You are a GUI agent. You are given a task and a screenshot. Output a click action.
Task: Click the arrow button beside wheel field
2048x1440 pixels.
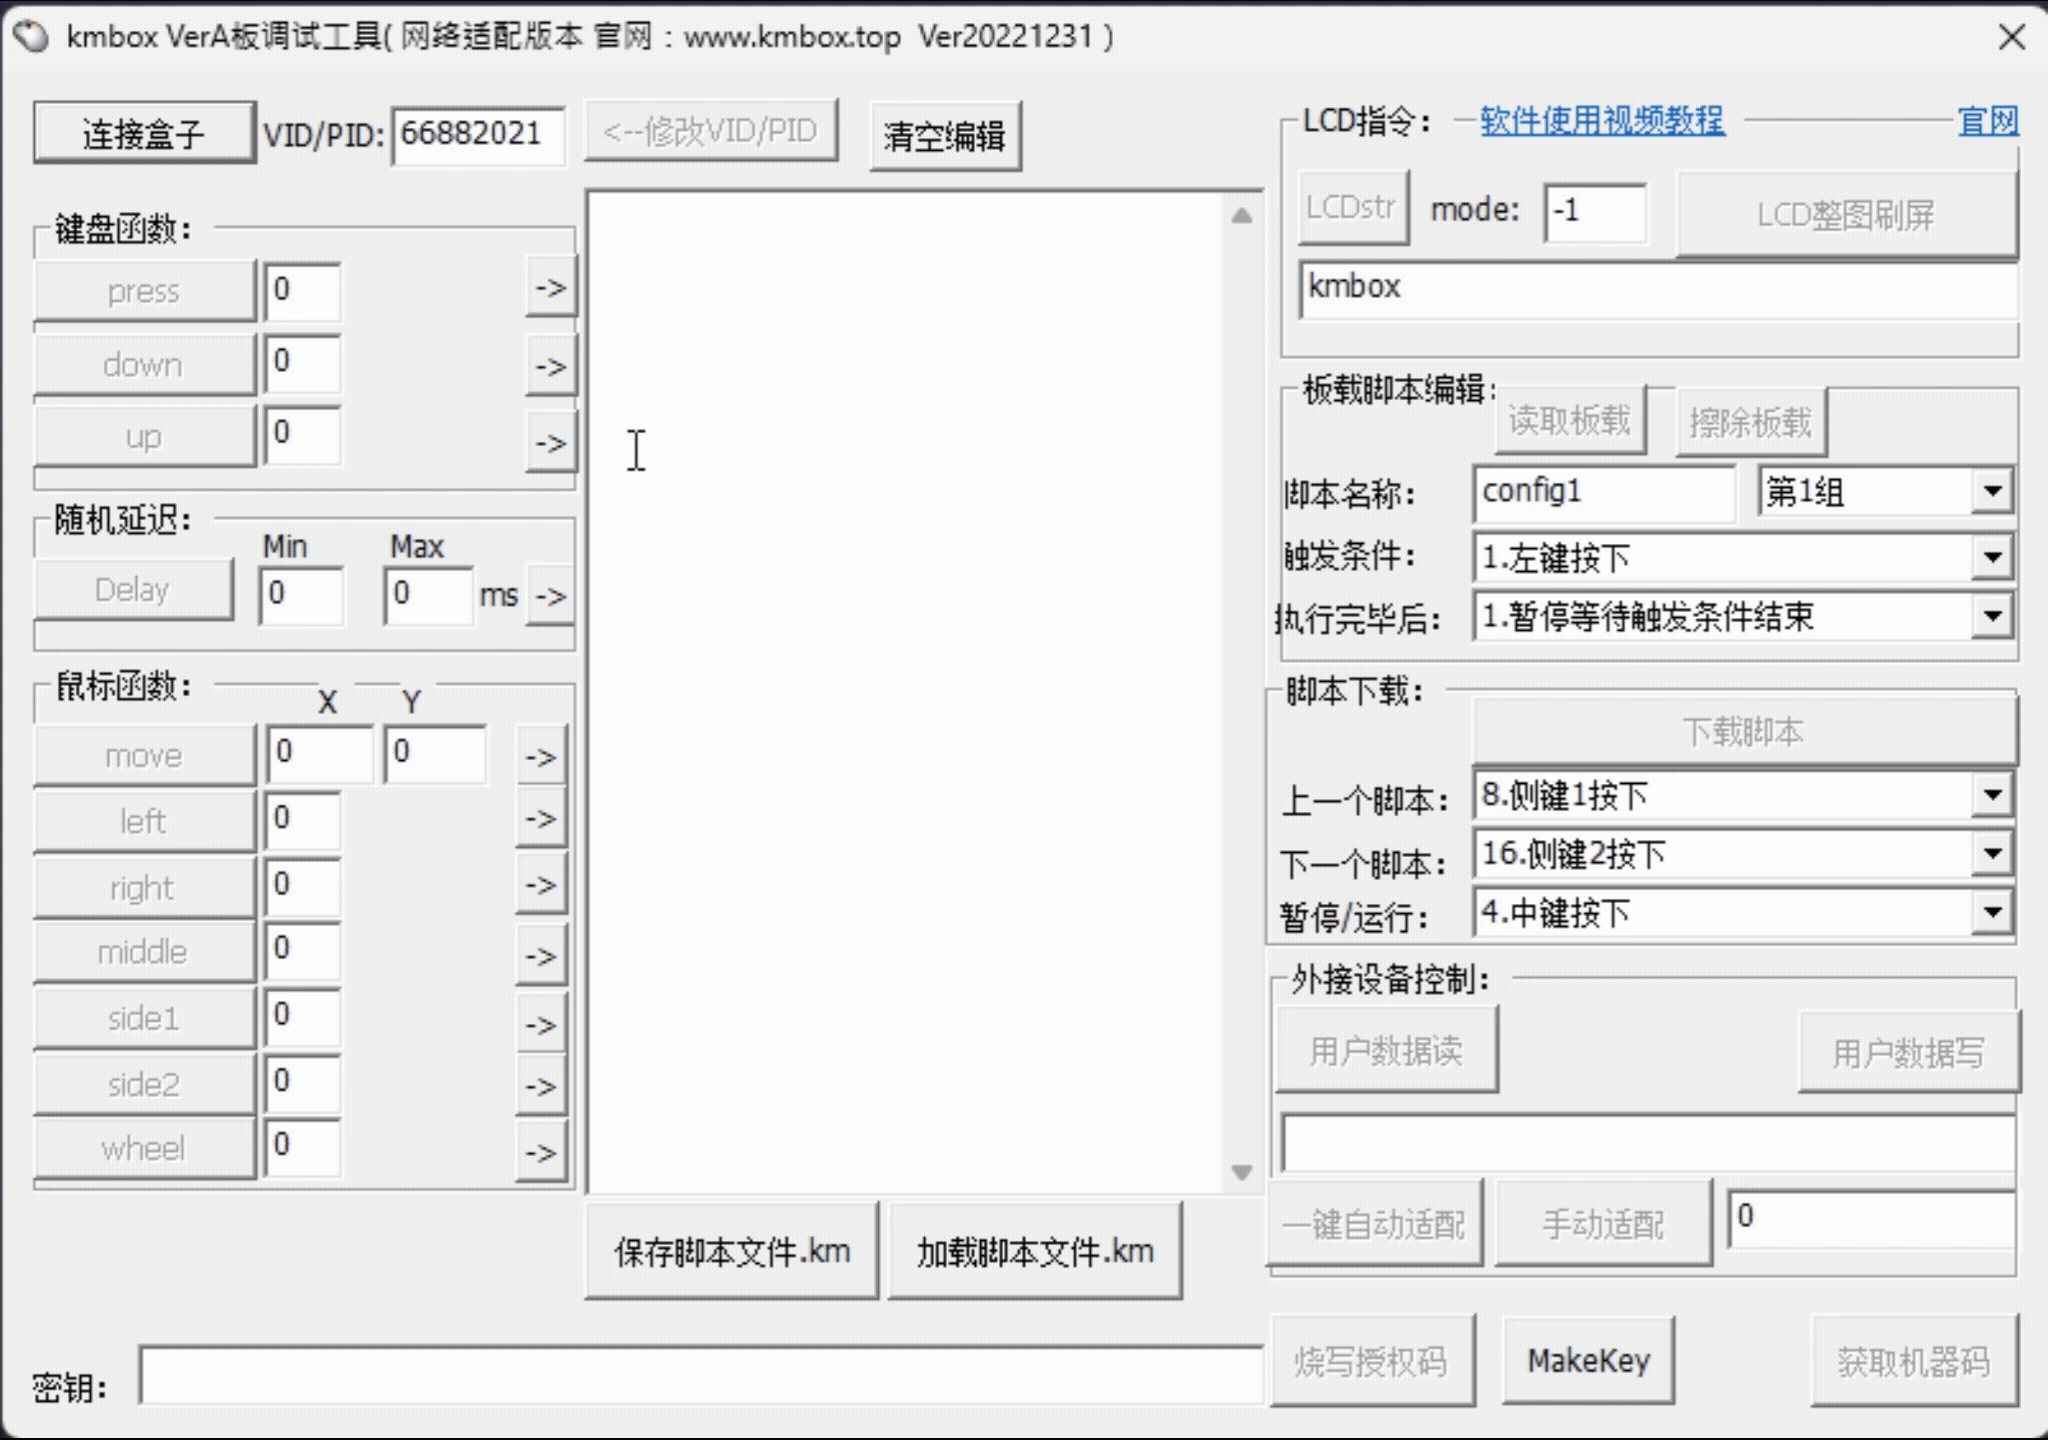[x=541, y=1152]
